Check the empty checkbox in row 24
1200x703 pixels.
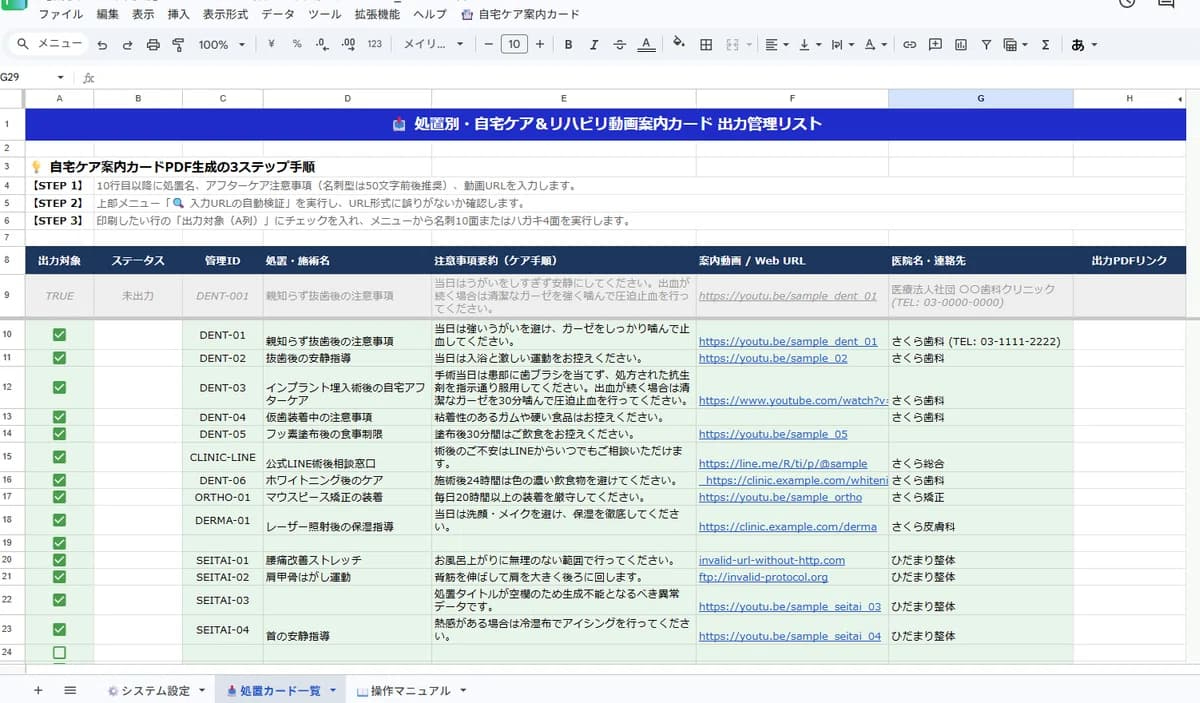[x=59, y=652]
